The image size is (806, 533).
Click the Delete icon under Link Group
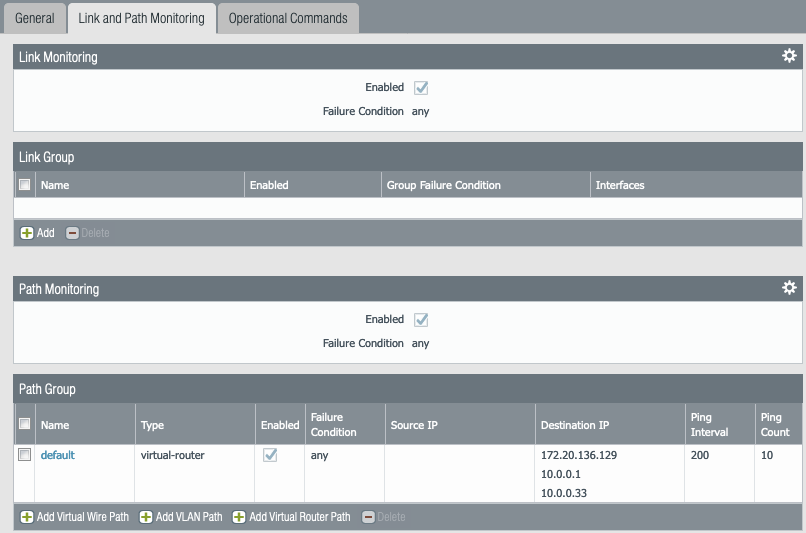[72, 233]
